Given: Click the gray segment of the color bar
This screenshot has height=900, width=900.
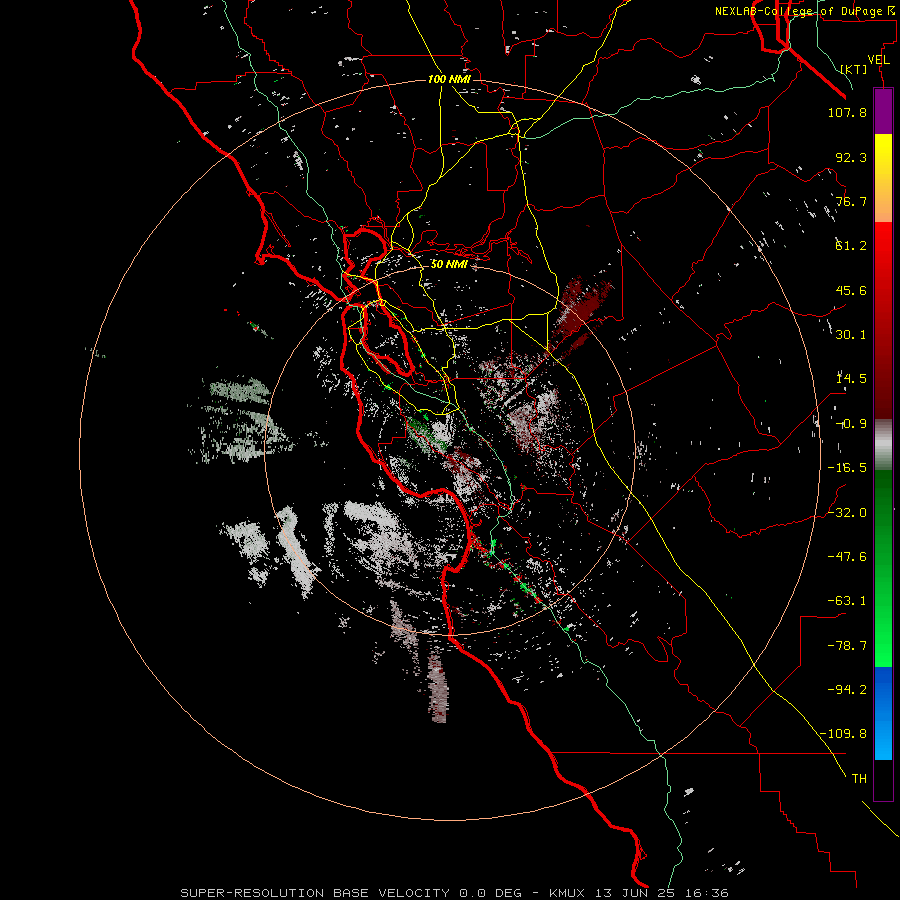Looking at the screenshot, I should (883, 442).
